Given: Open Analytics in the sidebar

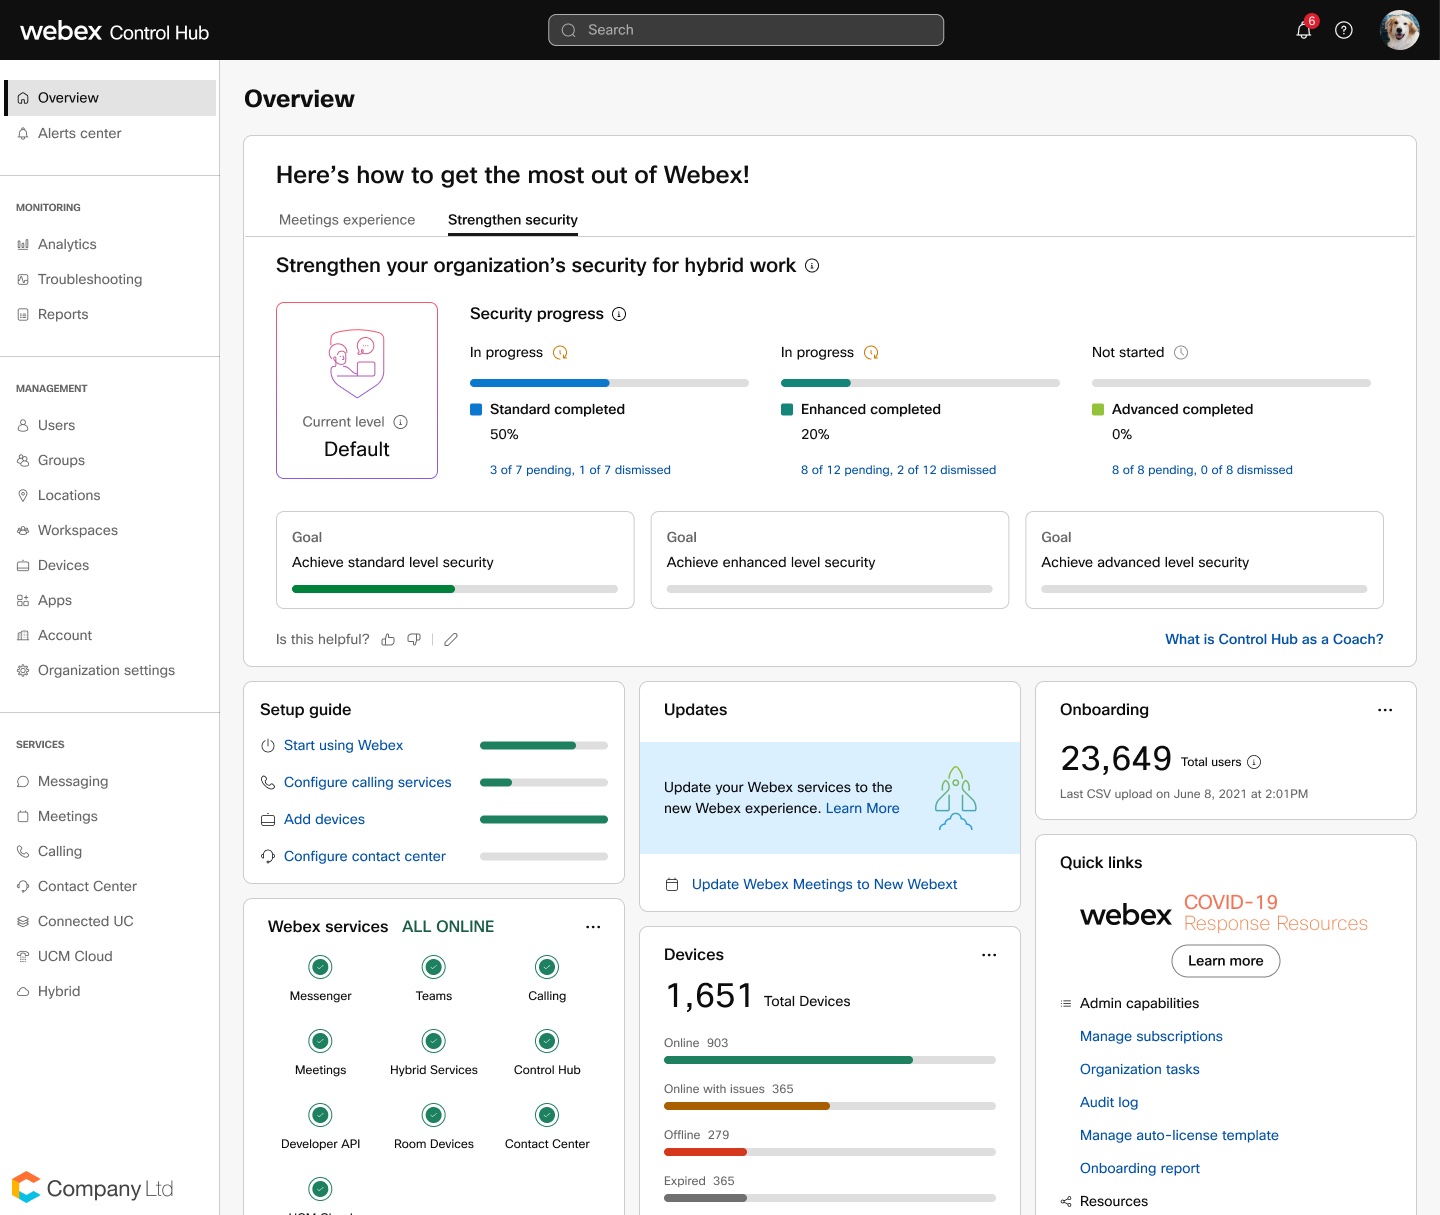Looking at the screenshot, I should [67, 244].
